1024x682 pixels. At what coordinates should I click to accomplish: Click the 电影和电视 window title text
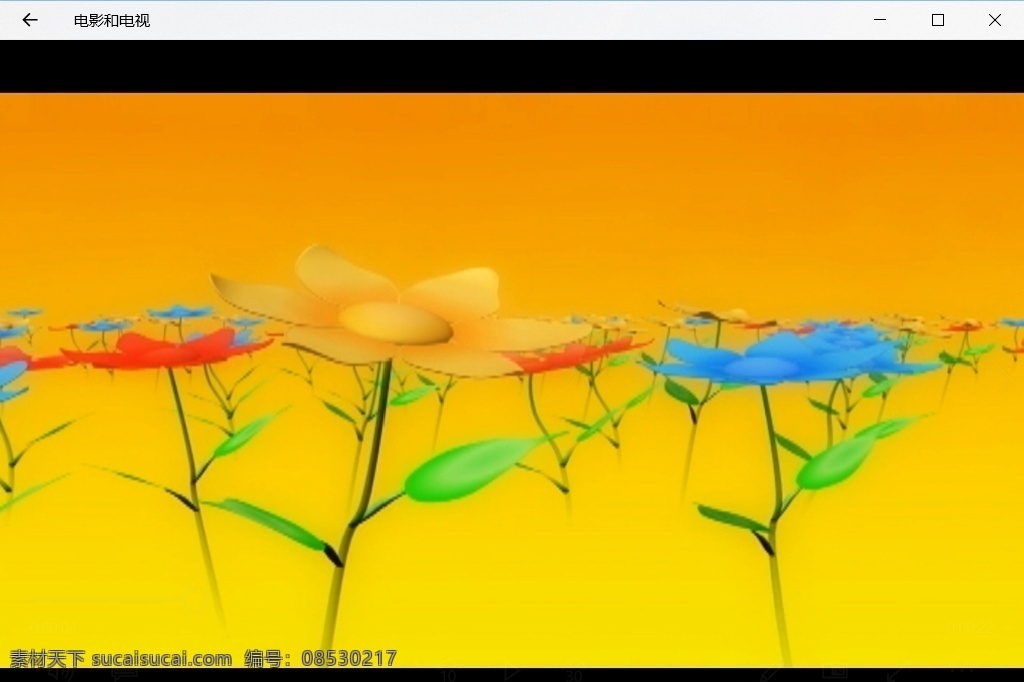112,21
